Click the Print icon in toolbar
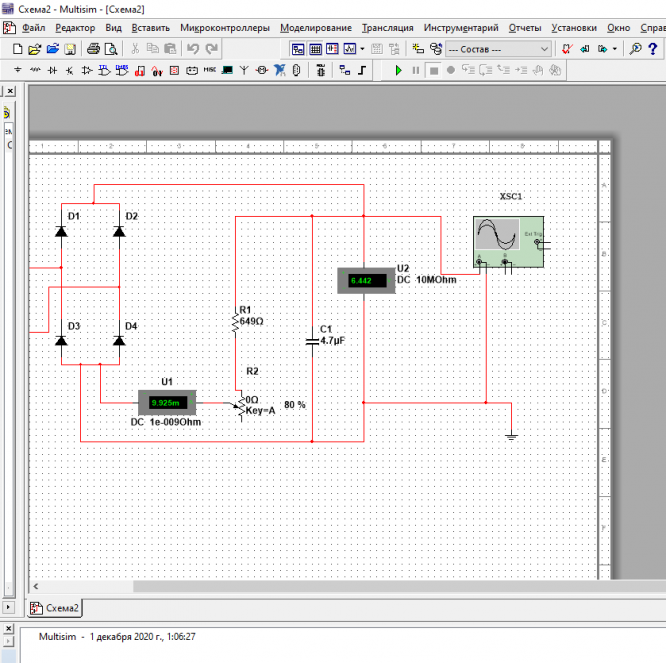This screenshot has width=666, height=663. click(93, 48)
